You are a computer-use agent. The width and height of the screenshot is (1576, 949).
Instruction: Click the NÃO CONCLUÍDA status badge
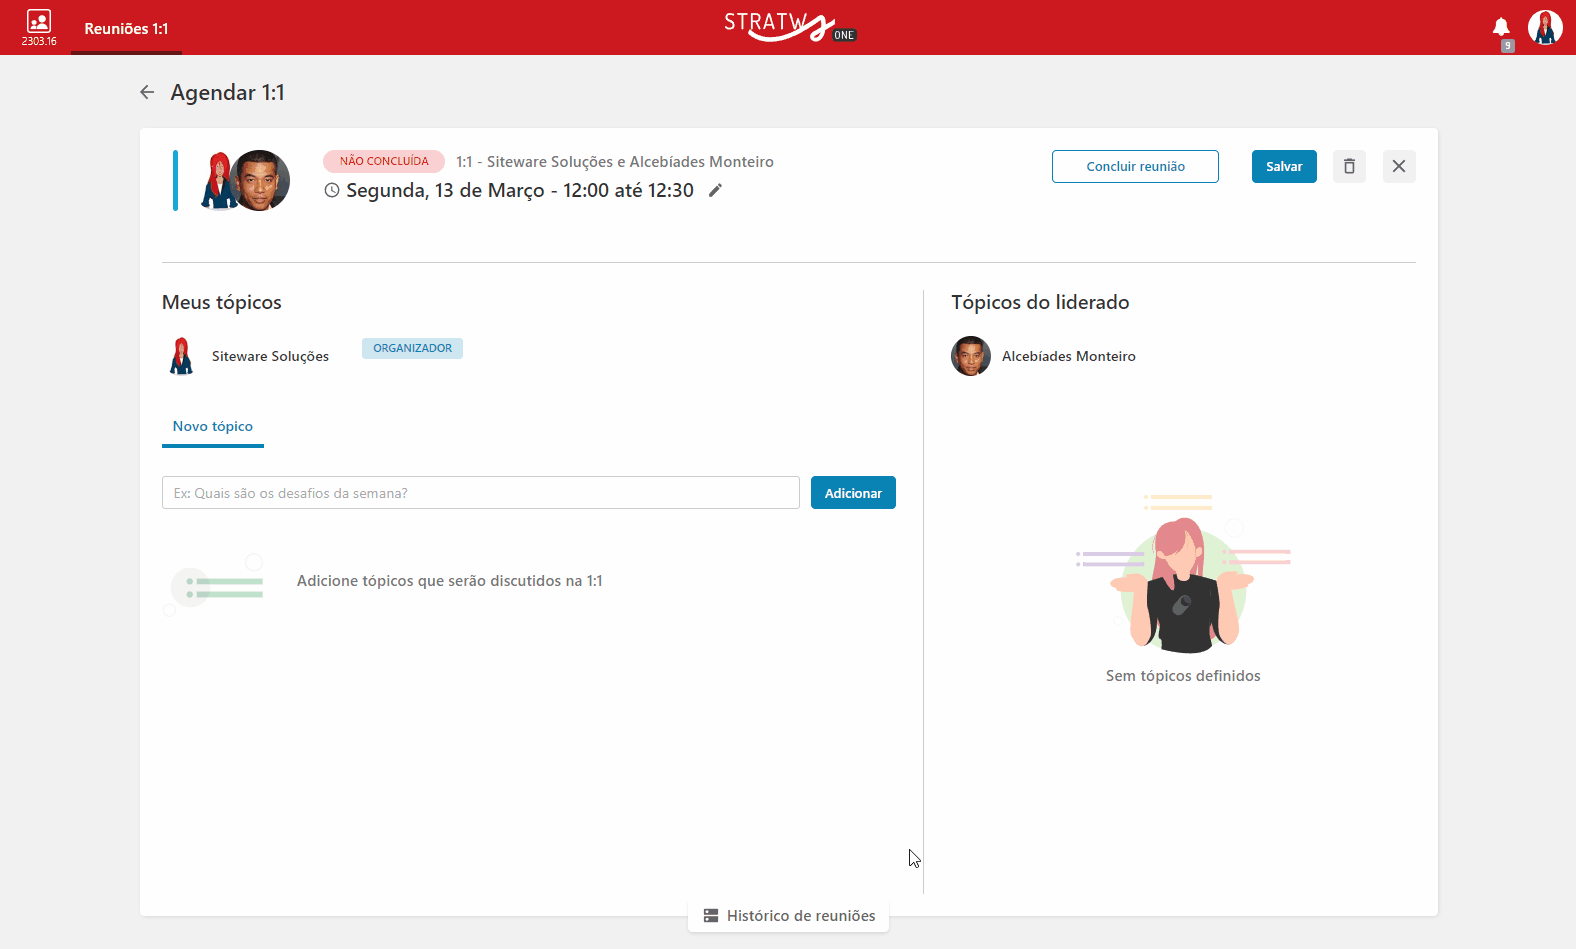[384, 161]
